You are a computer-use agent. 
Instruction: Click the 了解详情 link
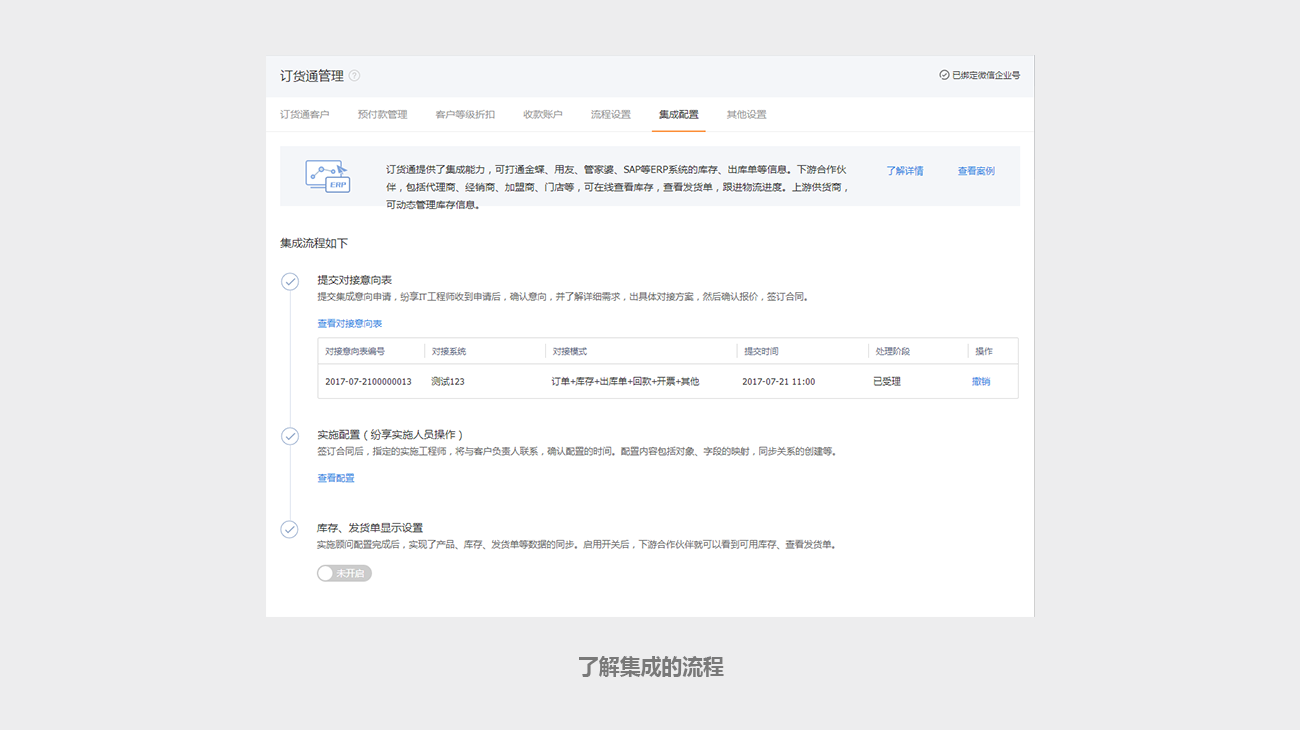pyautogui.click(x=904, y=171)
